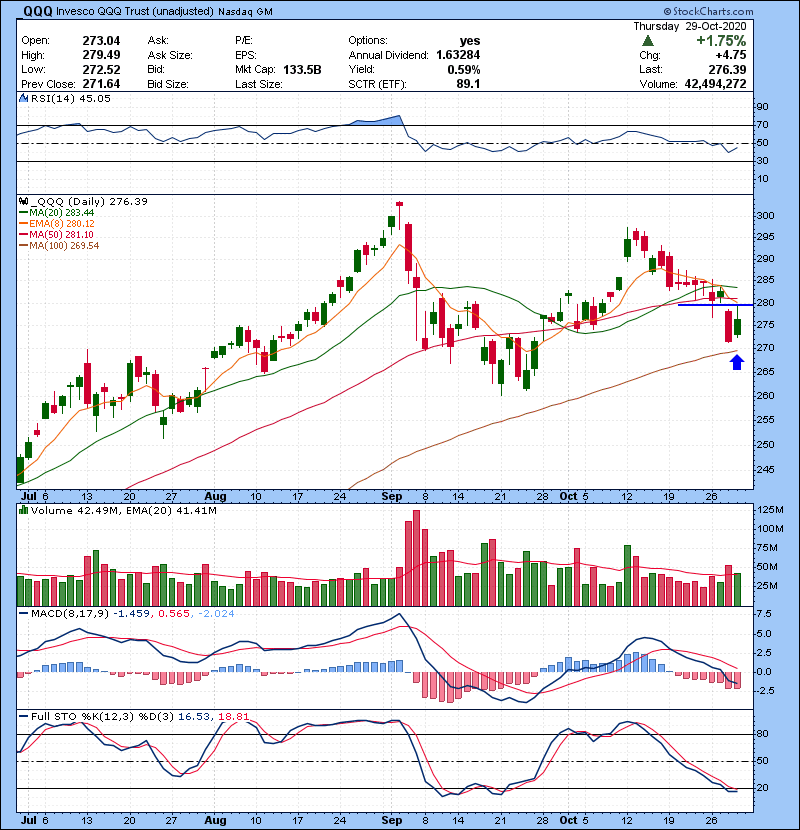The image size is (800, 830).
Task: Click the bold QQQ ticker symbol
Action: pos(38,11)
